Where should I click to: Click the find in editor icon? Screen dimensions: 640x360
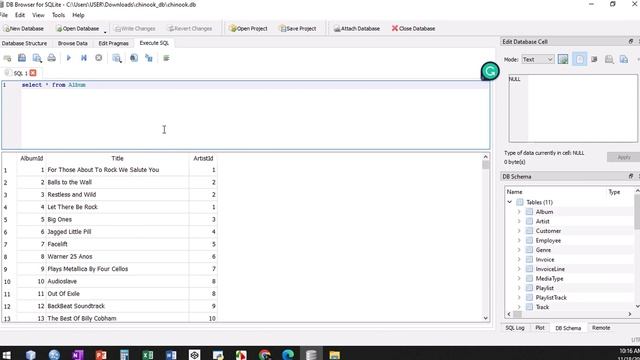[x=134, y=58]
